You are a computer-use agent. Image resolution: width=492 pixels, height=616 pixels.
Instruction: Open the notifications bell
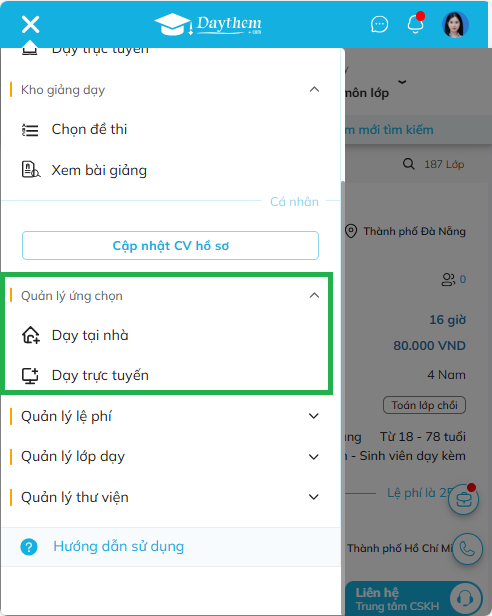coord(415,24)
